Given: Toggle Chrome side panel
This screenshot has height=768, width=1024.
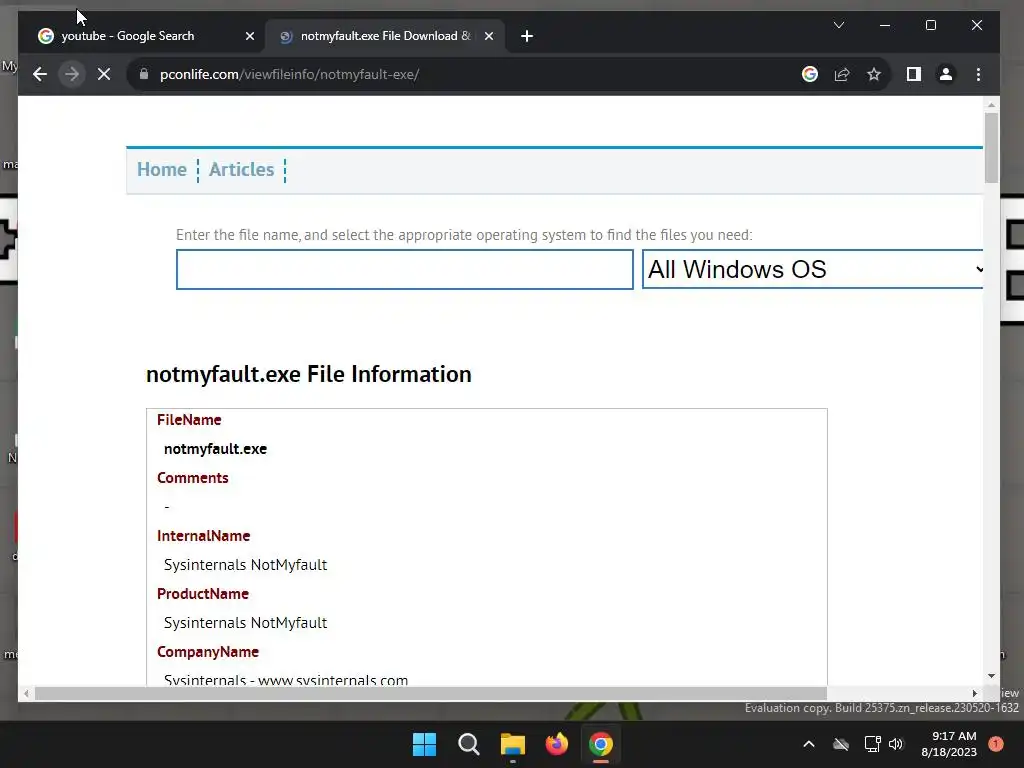Looking at the screenshot, I should point(914,74).
